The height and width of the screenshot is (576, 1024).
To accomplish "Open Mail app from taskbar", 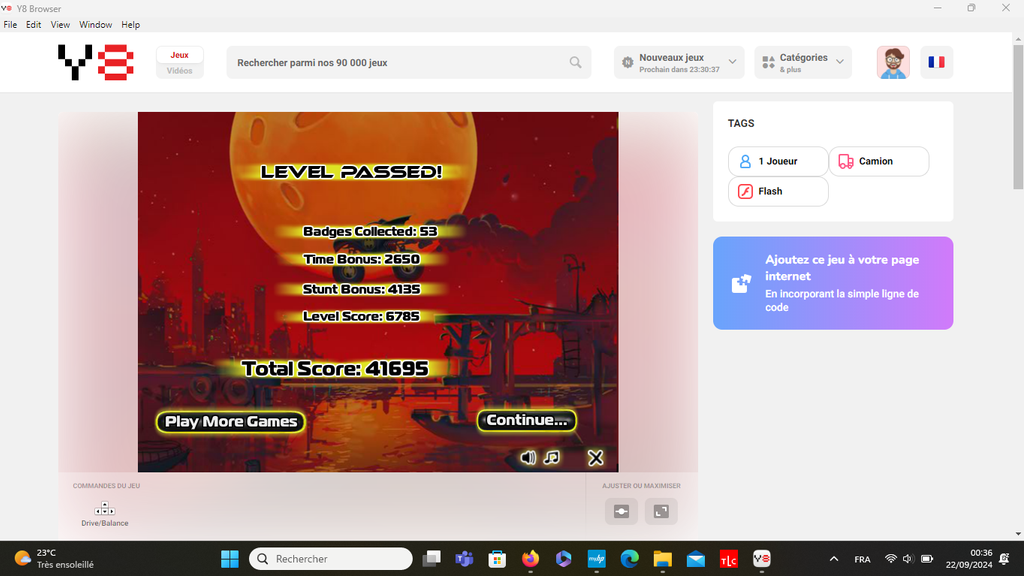I will coord(696,559).
